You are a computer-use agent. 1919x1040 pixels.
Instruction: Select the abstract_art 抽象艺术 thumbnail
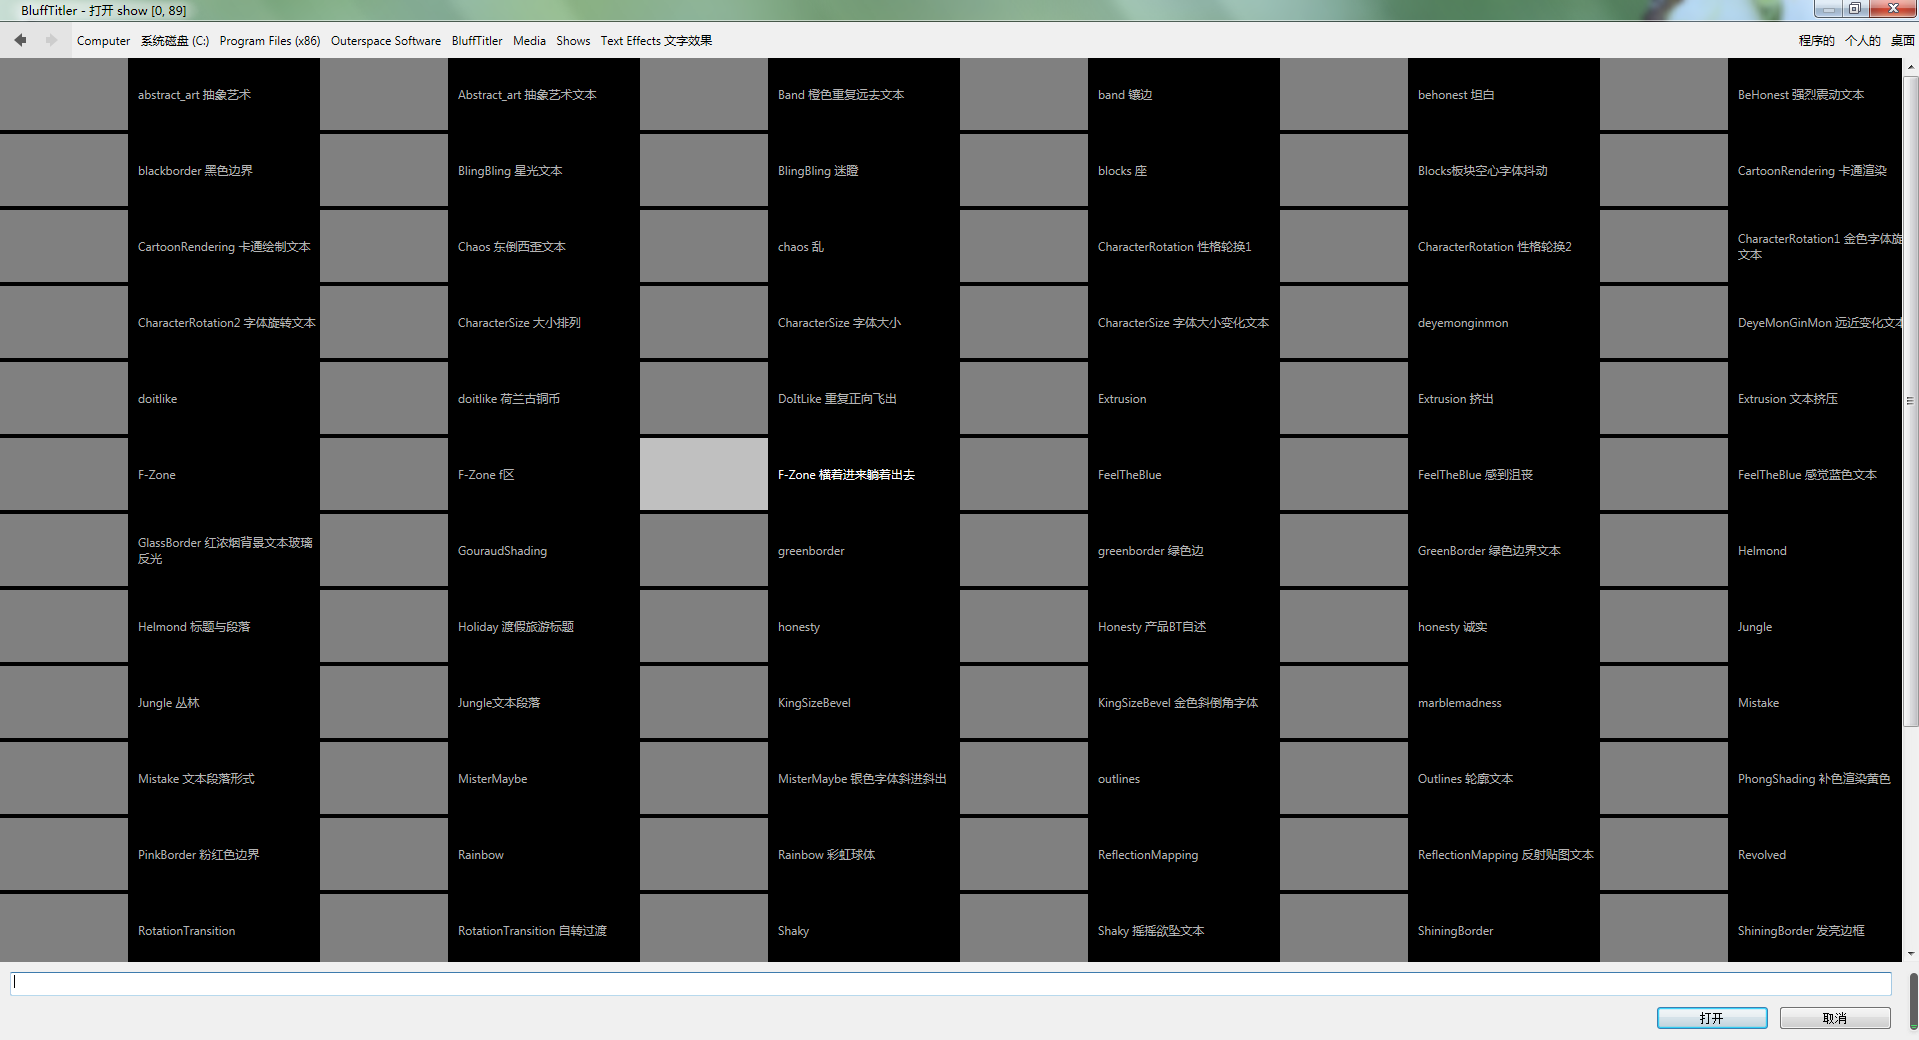tap(64, 95)
